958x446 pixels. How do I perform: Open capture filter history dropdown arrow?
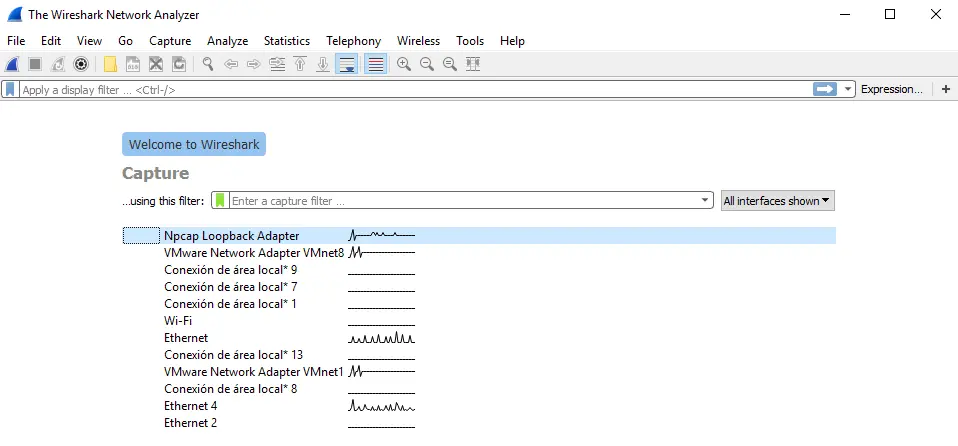[x=705, y=200]
